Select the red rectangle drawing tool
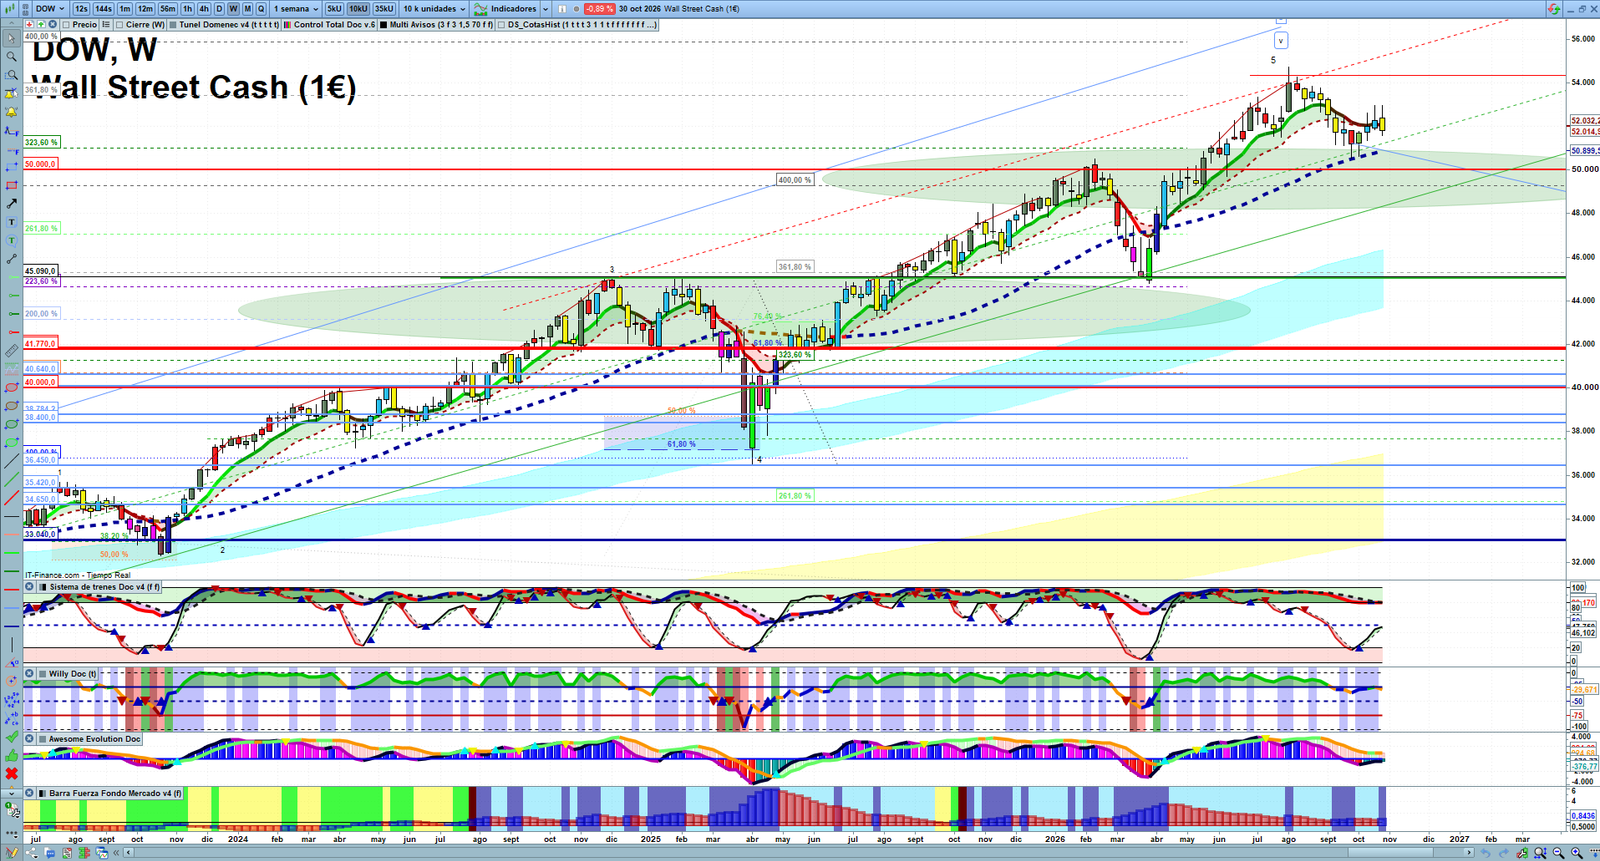 tap(11, 185)
